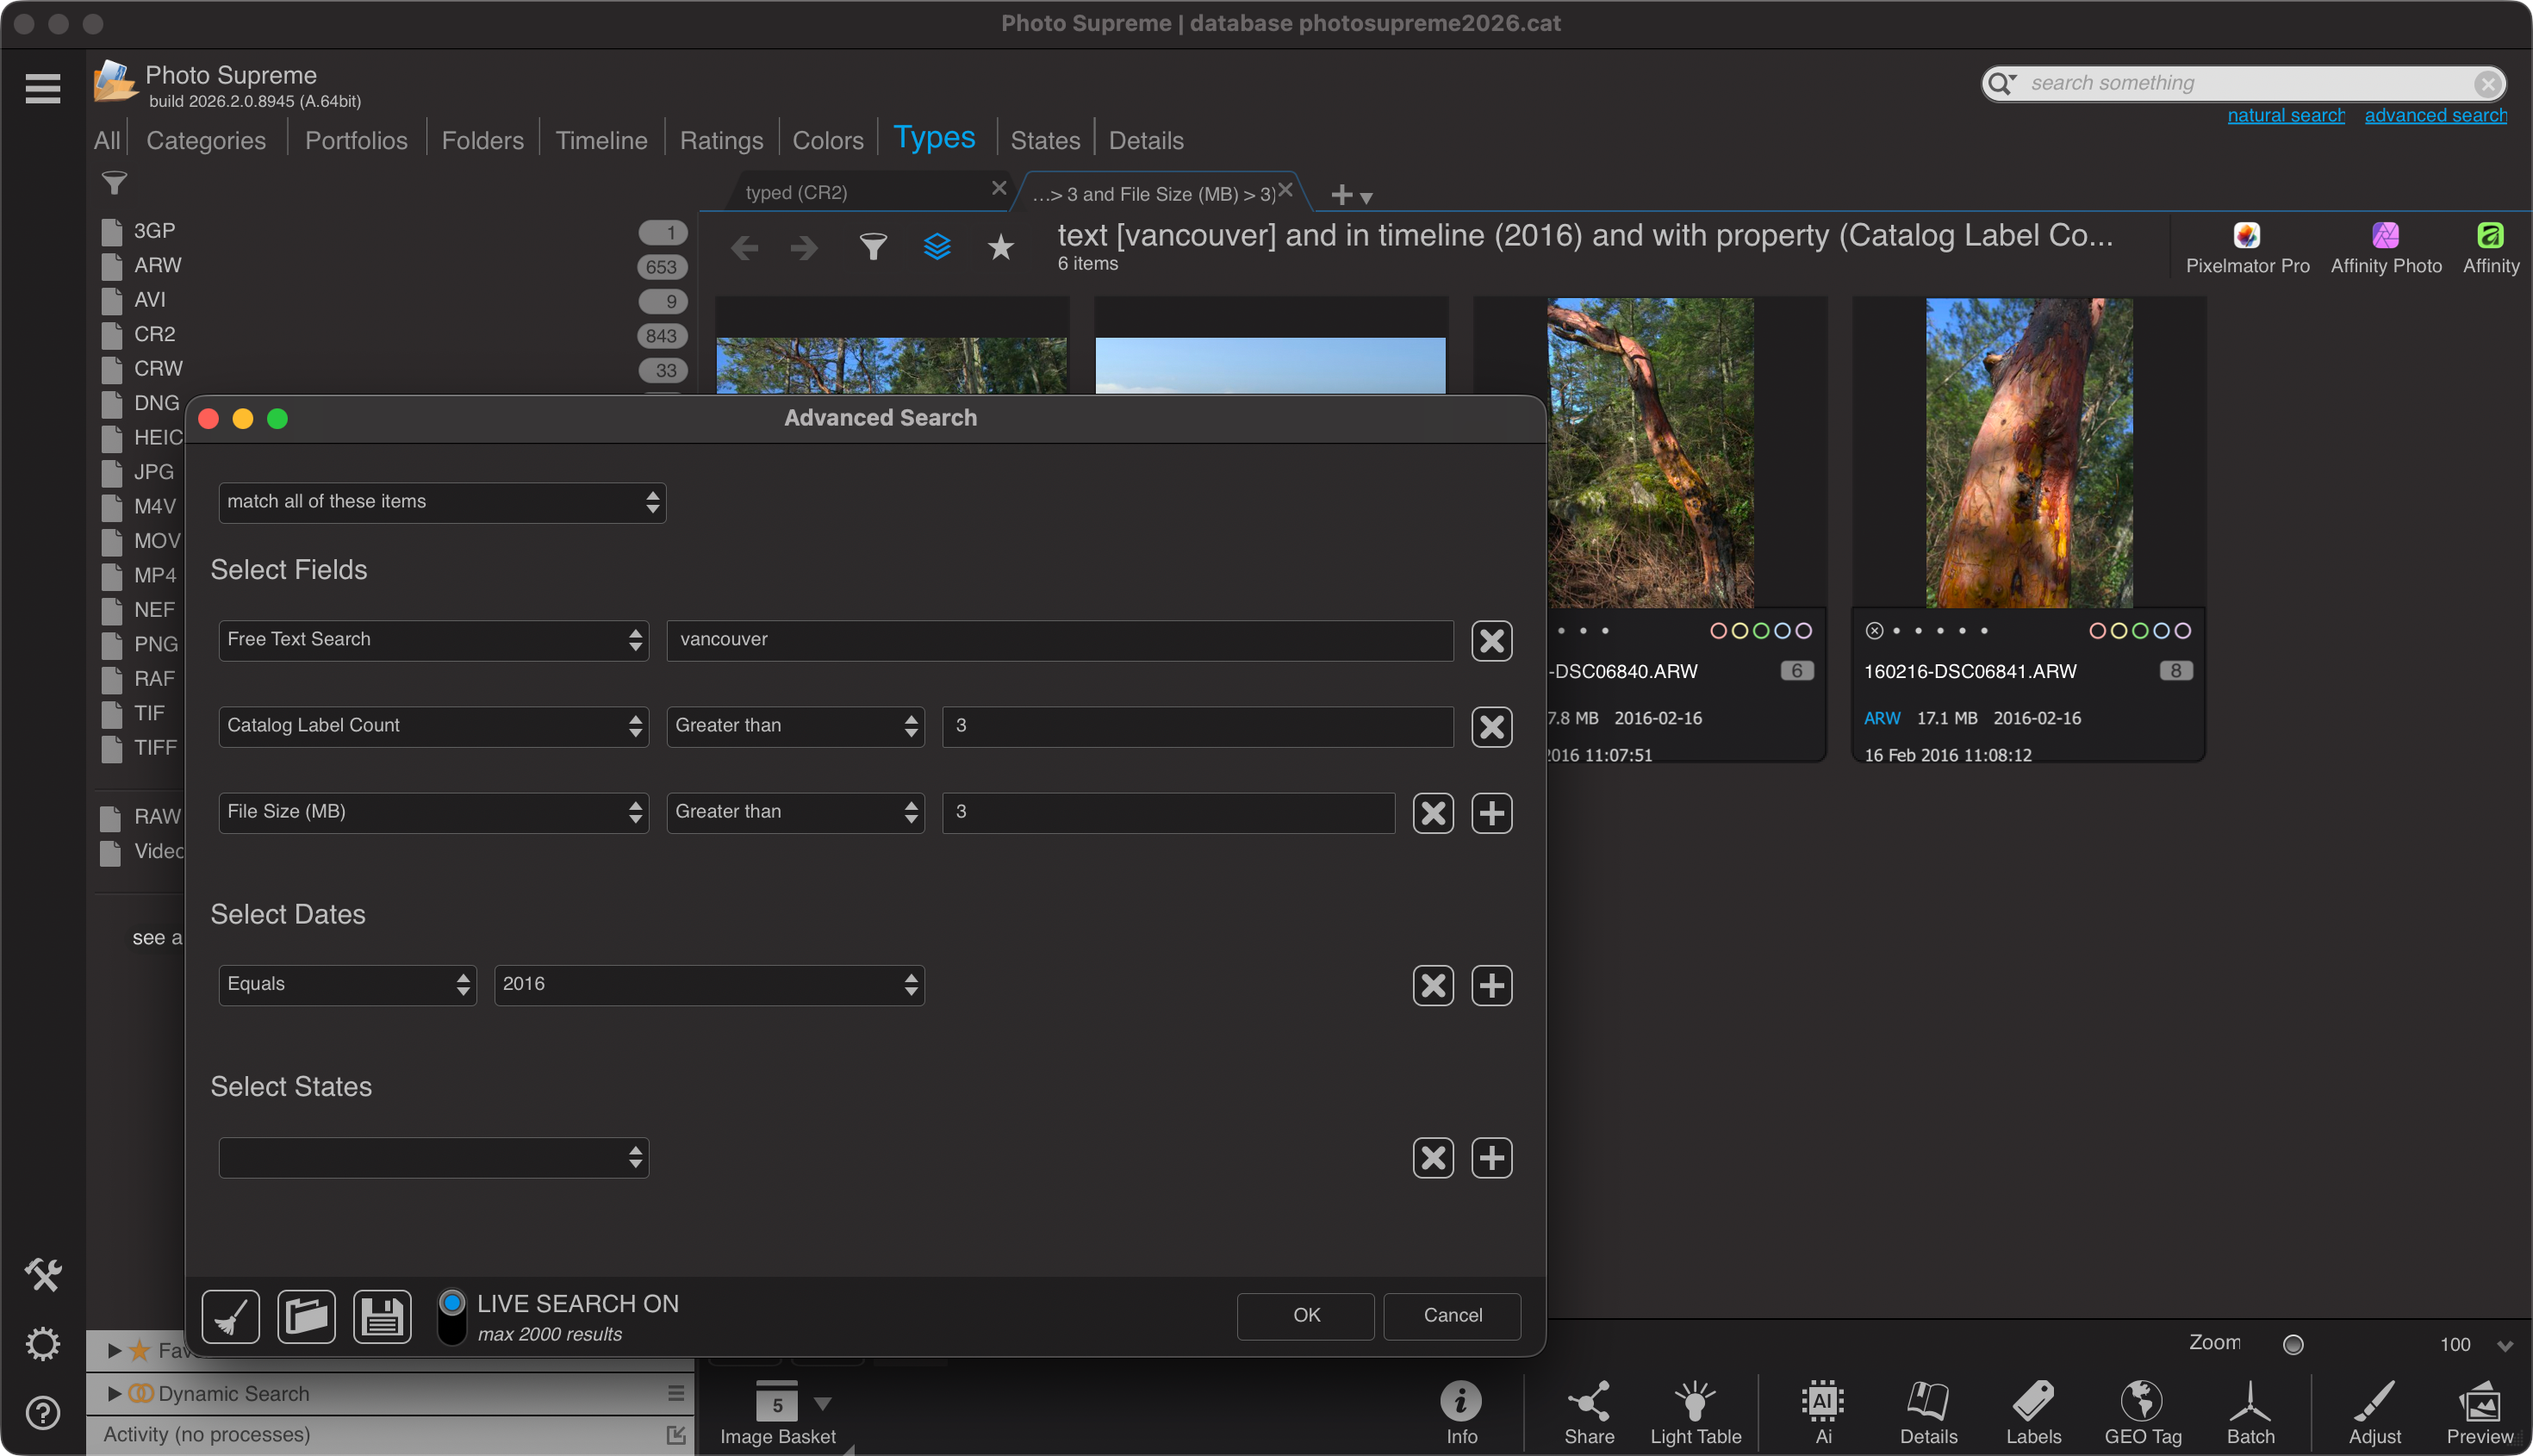Open the Labels panel
Screen dimensions: 2533x1456
pyautogui.click(x=2033, y=1412)
